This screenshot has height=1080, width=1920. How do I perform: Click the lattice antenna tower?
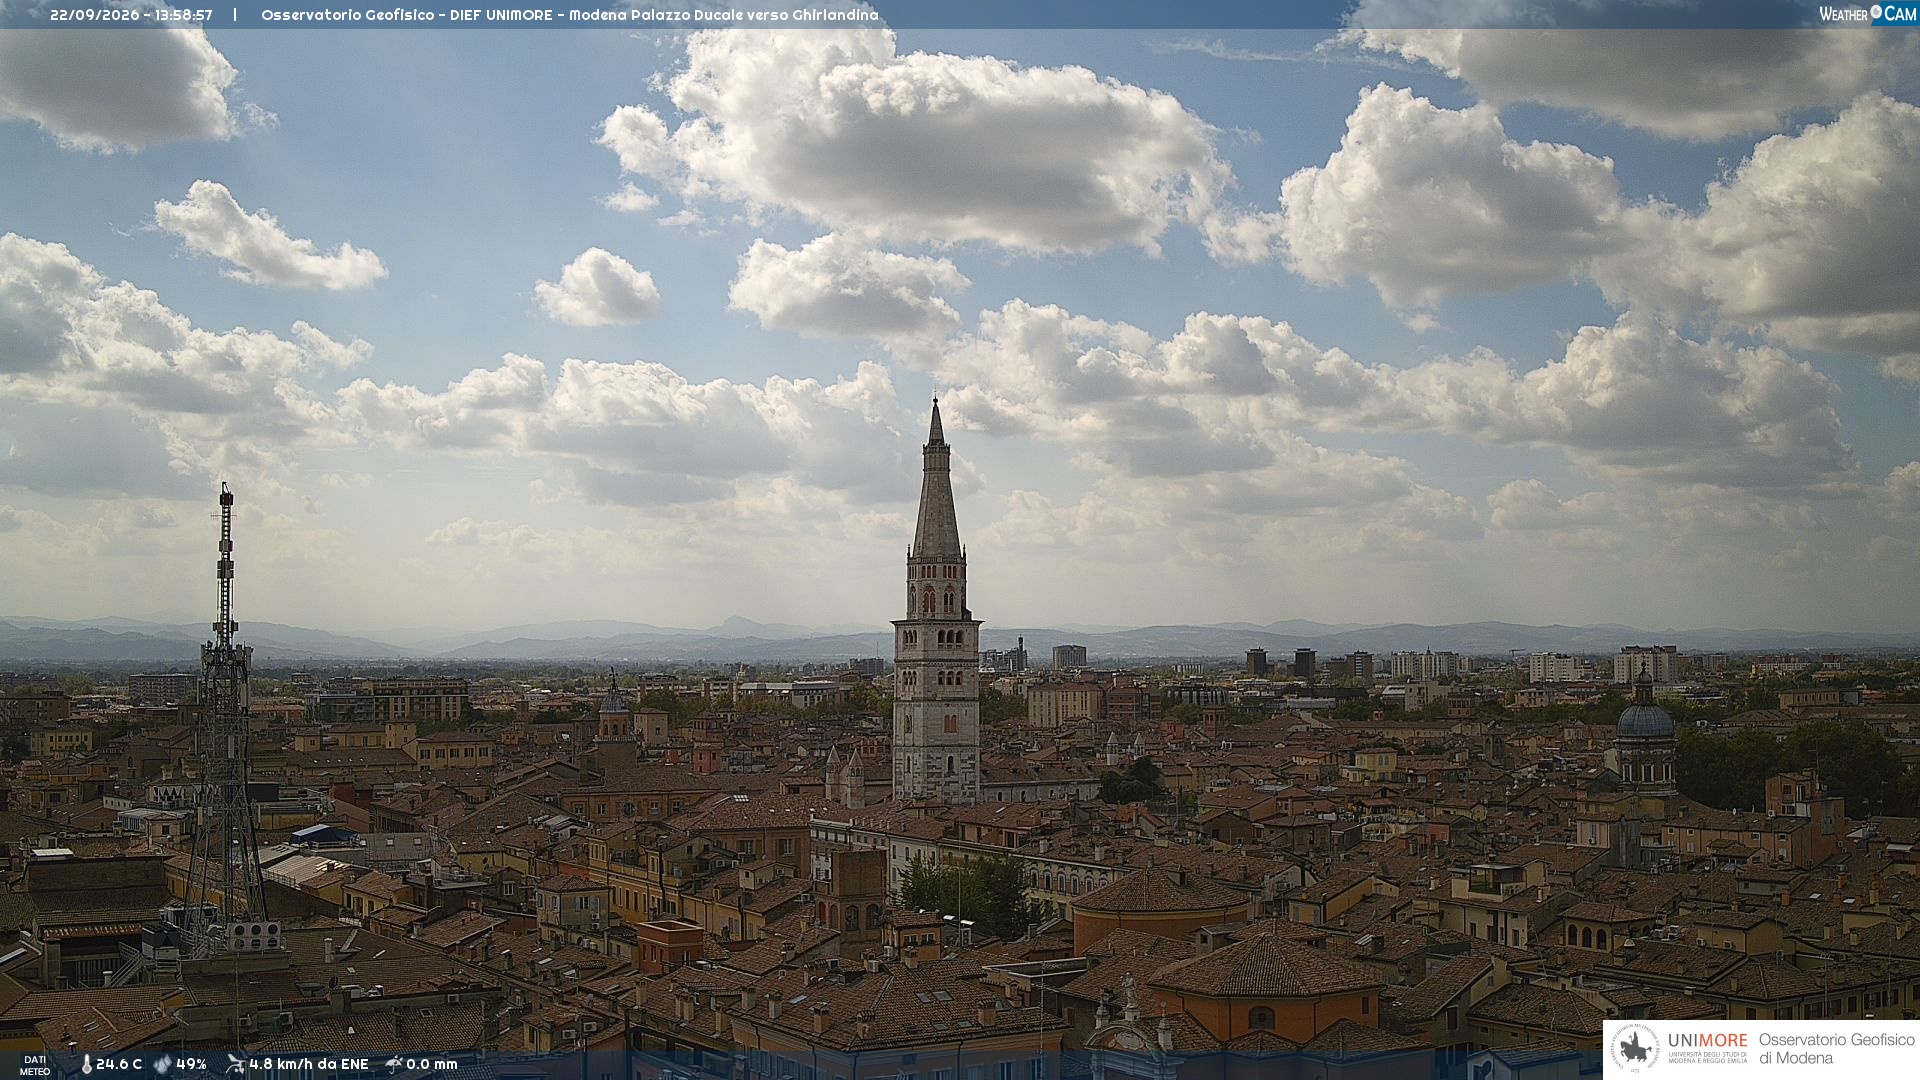(x=225, y=720)
